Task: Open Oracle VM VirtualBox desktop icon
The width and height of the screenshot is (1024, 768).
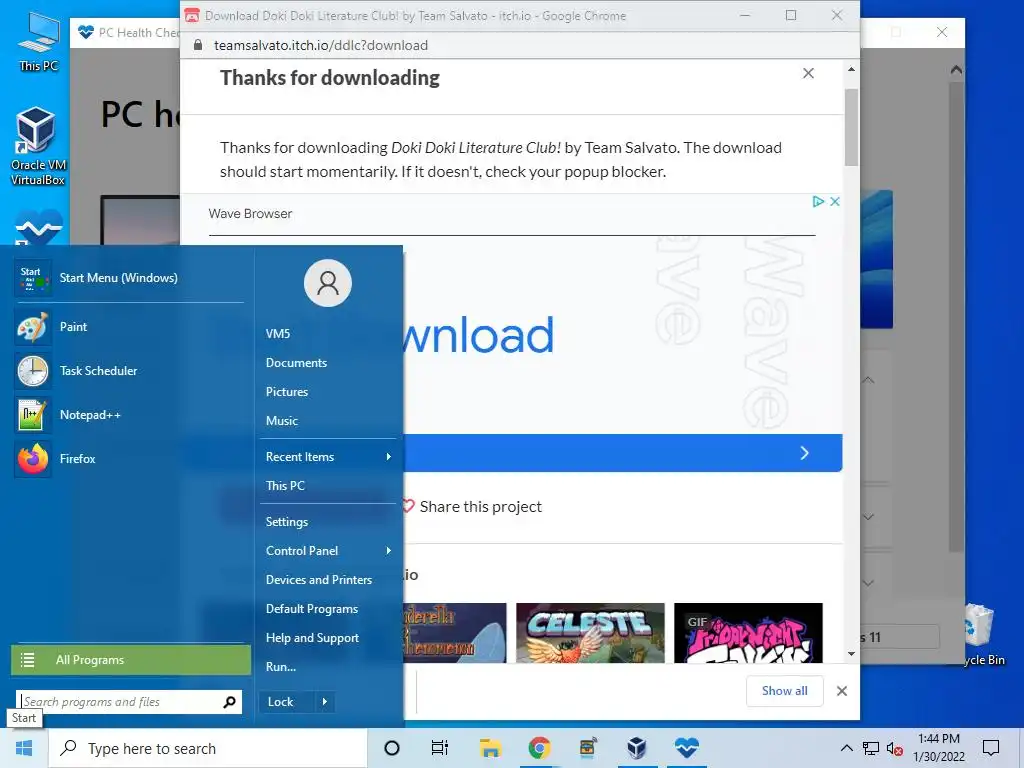Action: [37, 146]
